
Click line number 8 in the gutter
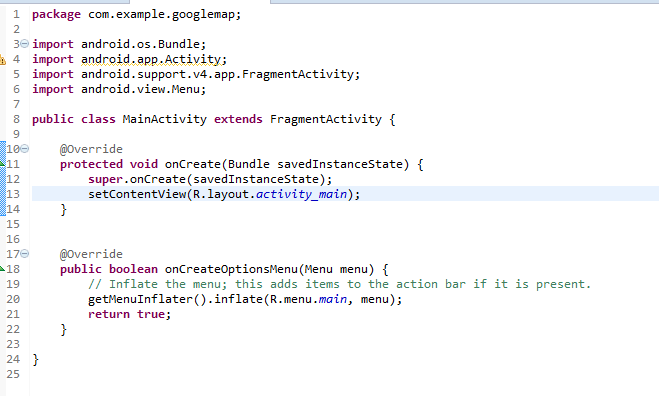pos(16,119)
